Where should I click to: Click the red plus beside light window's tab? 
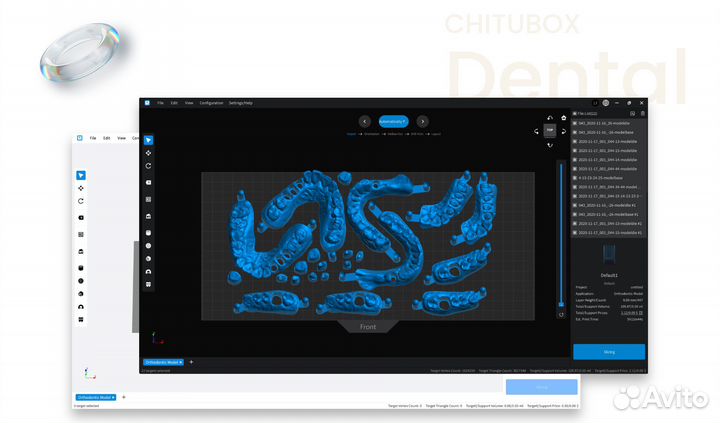[x=124, y=397]
